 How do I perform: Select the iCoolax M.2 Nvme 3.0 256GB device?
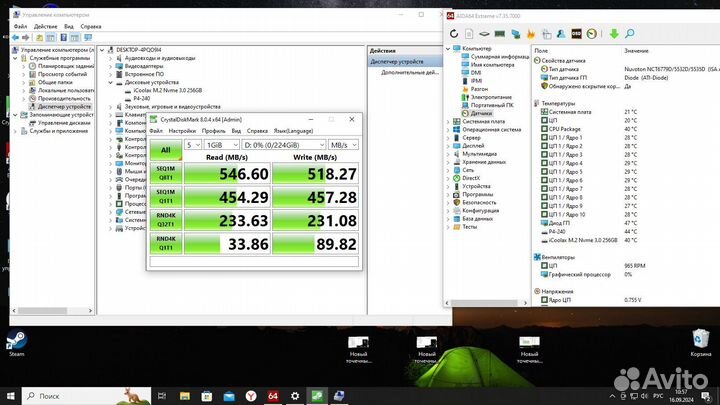pos(167,90)
